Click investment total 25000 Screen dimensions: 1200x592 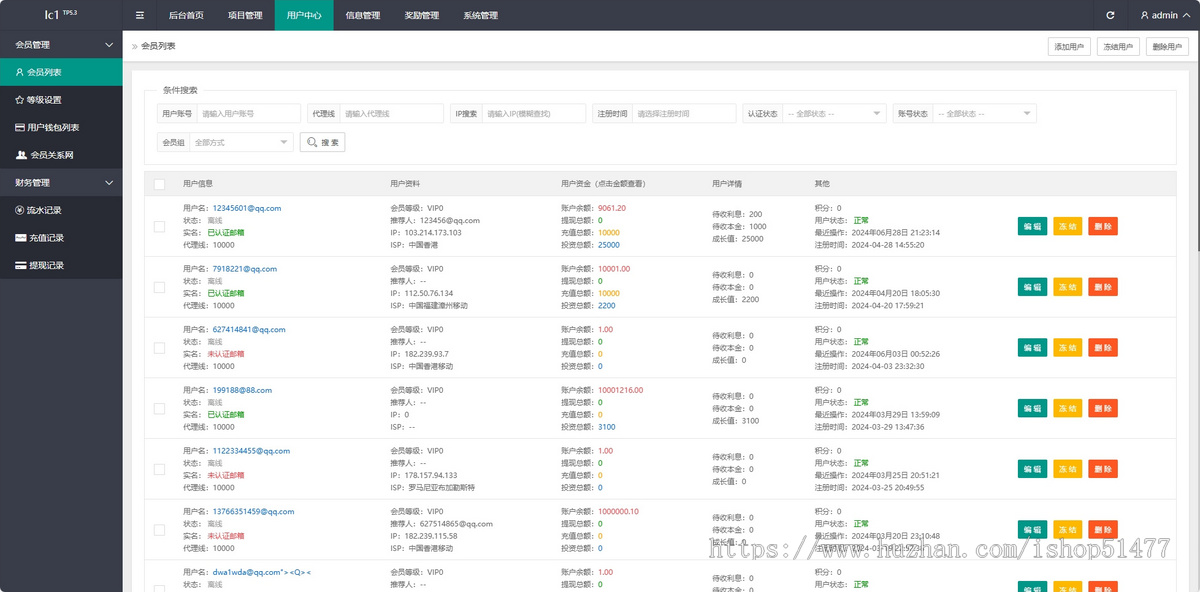[609, 245]
